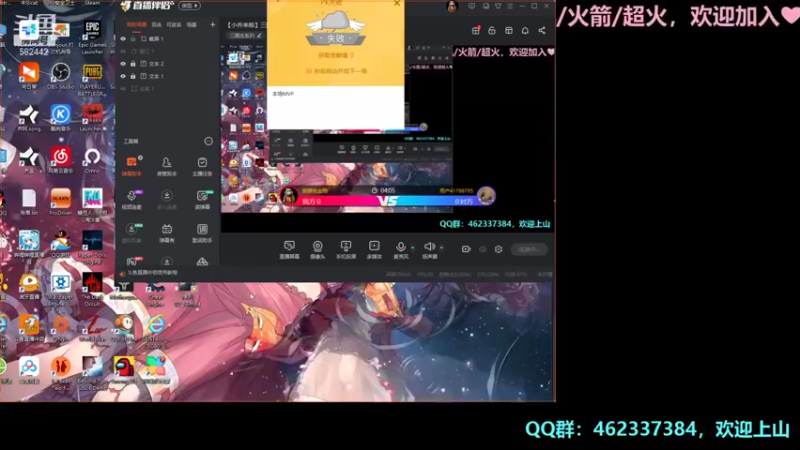
Task: Open the mode pill next to logo
Action: [x=190, y=6]
